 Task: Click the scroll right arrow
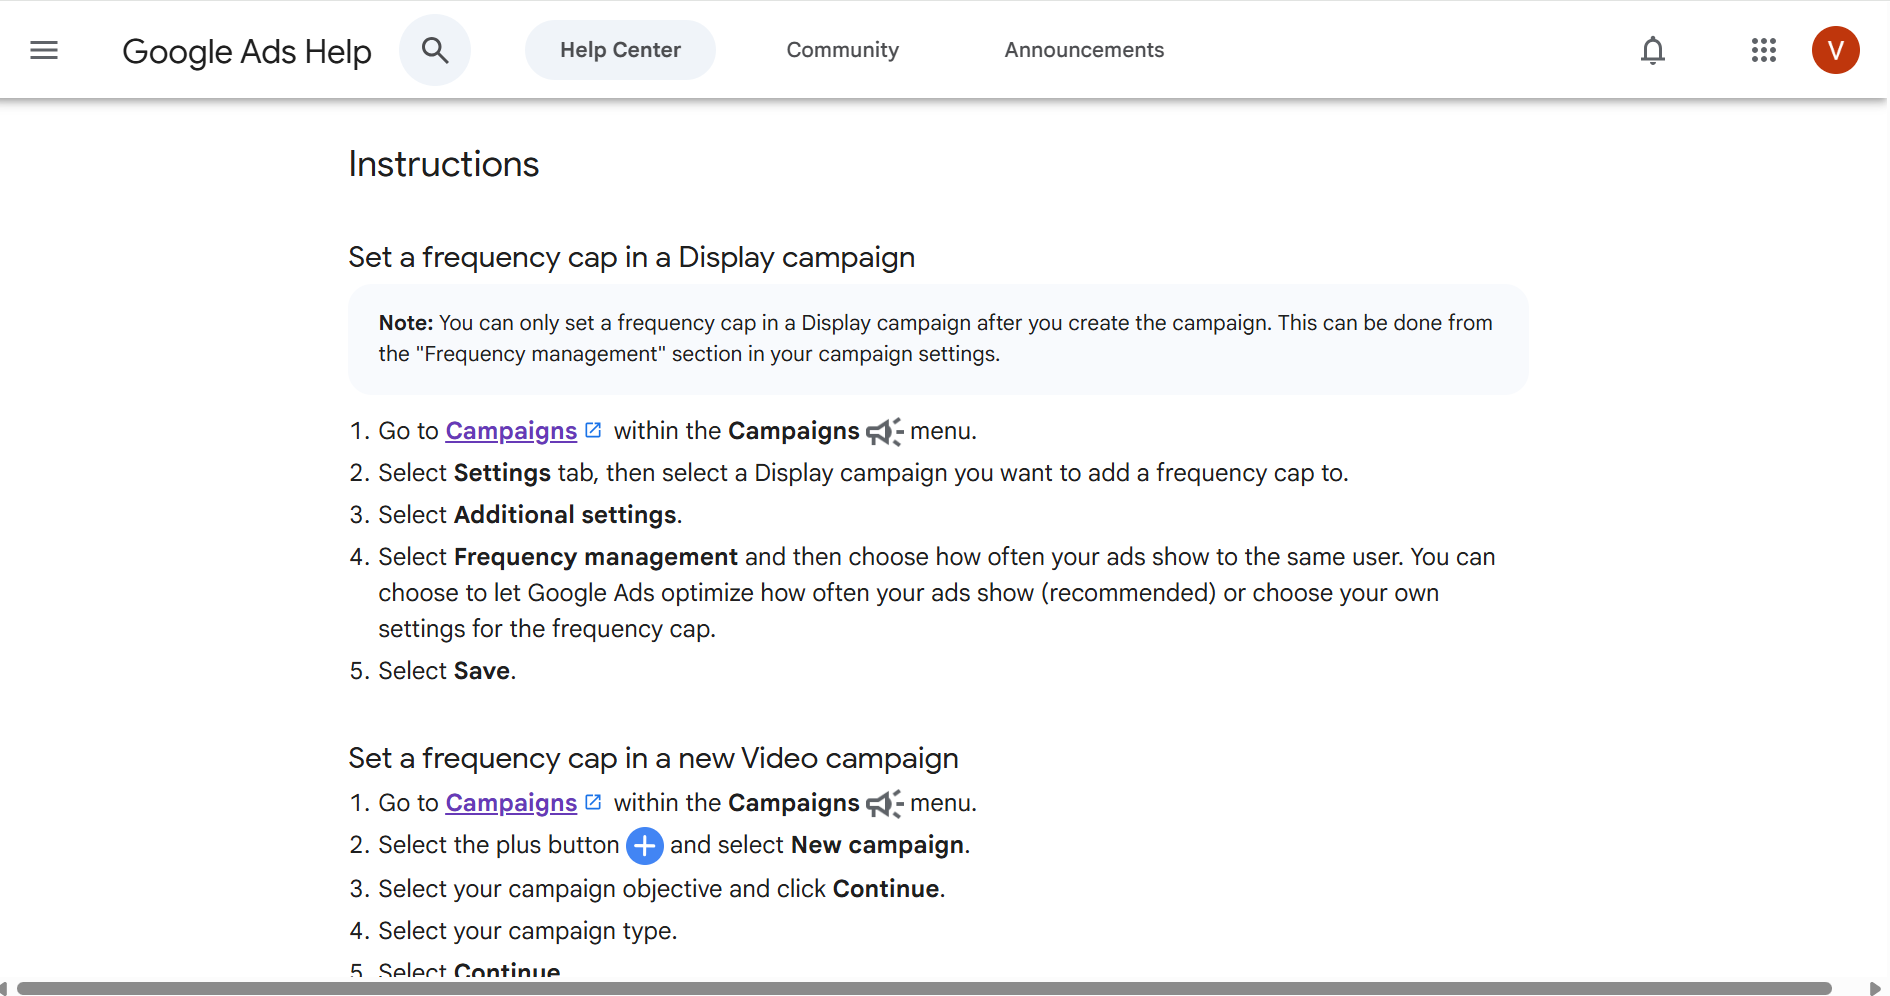(1875, 988)
